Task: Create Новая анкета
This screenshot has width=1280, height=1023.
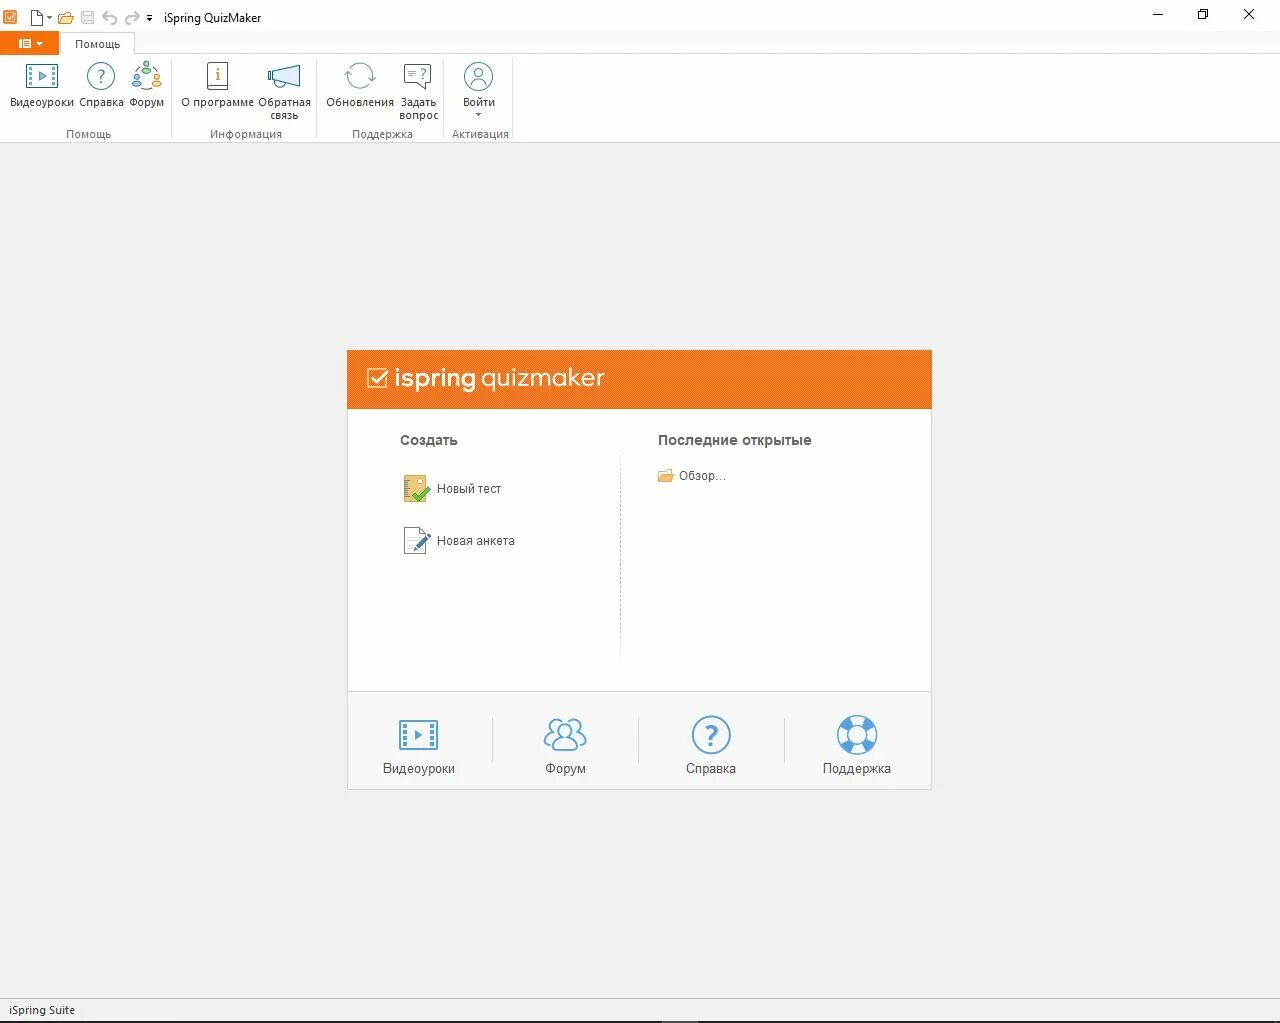Action: coord(459,540)
